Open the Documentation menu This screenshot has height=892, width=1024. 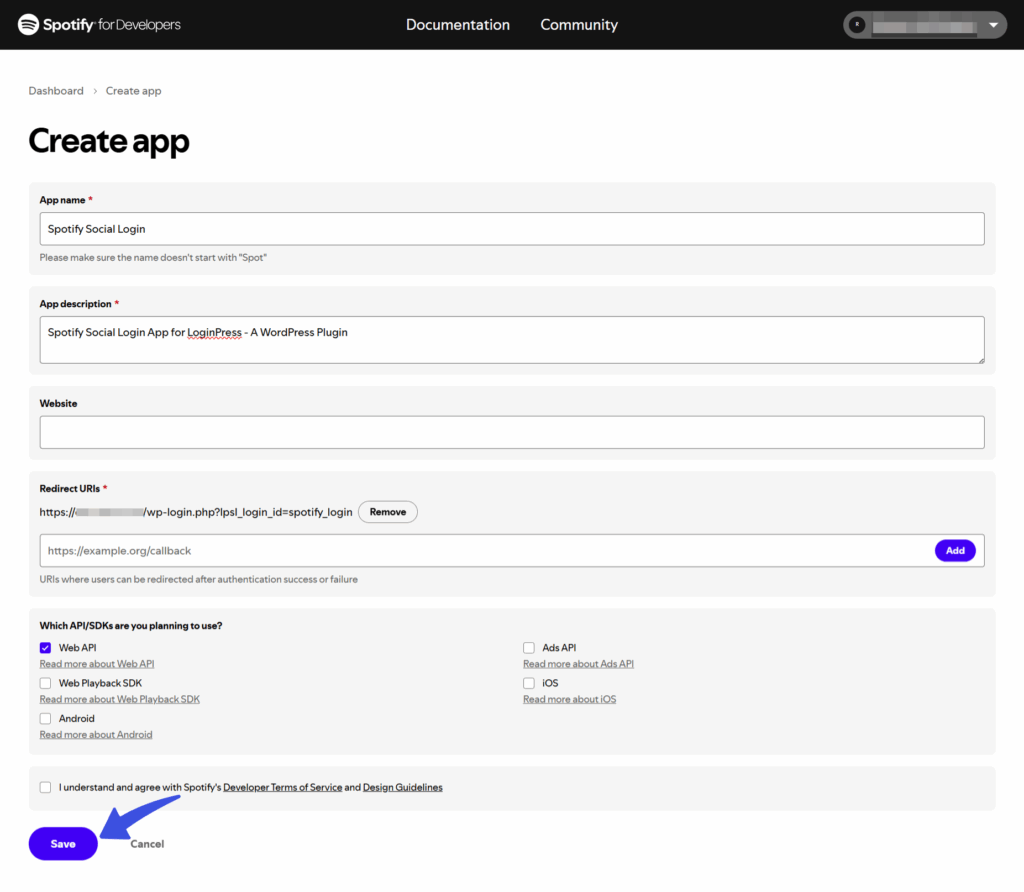[458, 25]
